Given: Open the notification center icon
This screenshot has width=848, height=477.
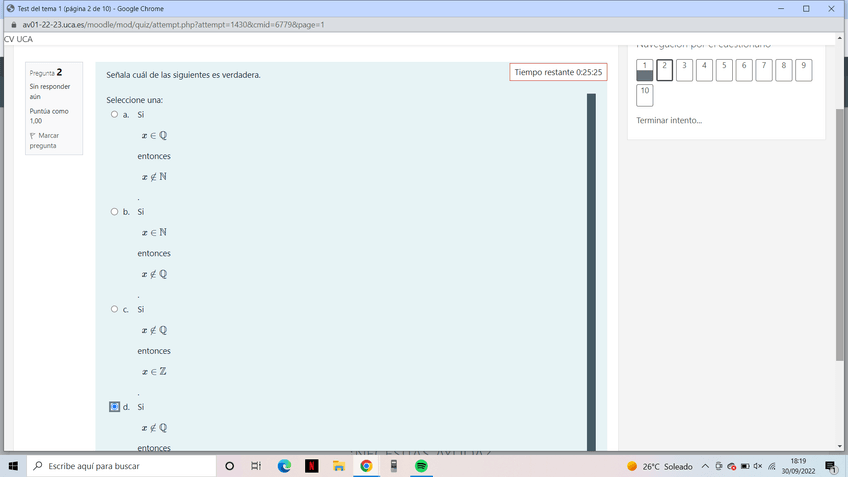Looking at the screenshot, I should [830, 466].
